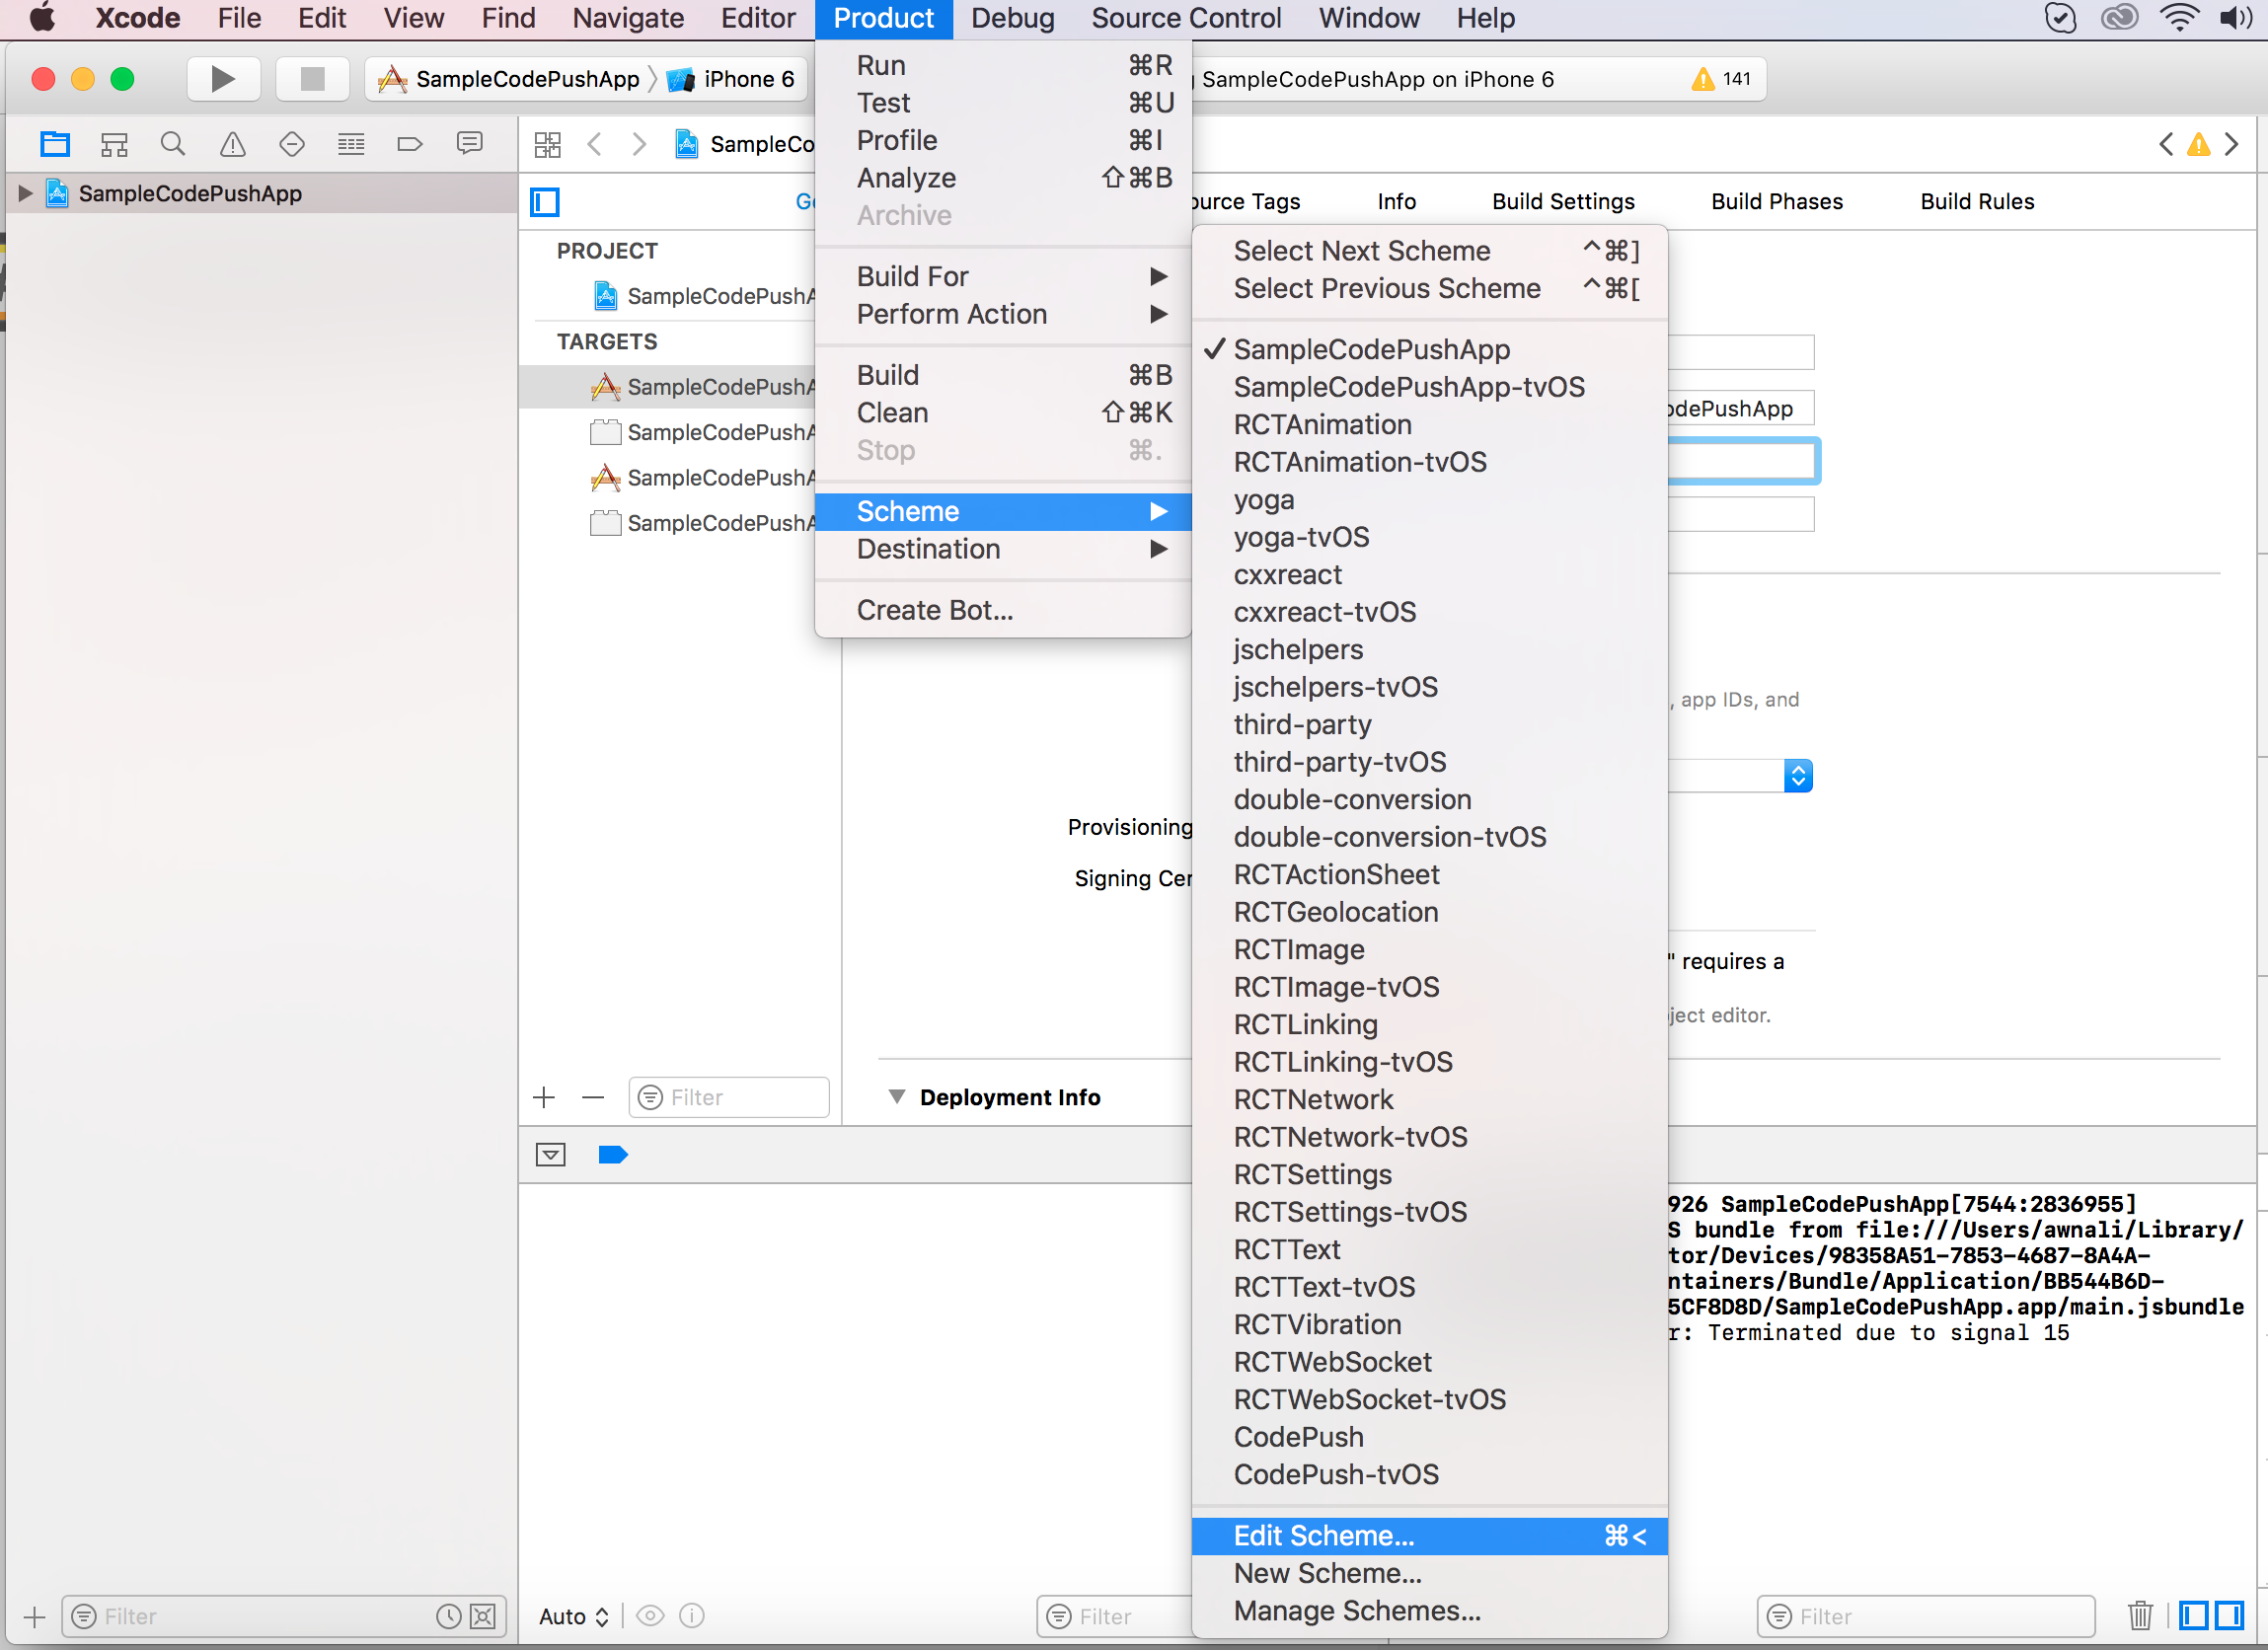Toggle the console pane visibility button
2268x1650 pixels.
(2229, 1615)
